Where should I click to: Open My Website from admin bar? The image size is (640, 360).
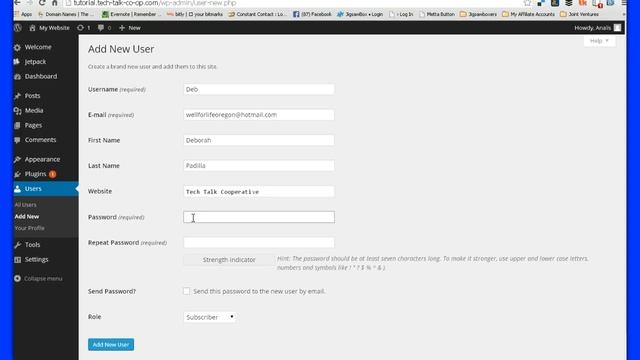49,28
